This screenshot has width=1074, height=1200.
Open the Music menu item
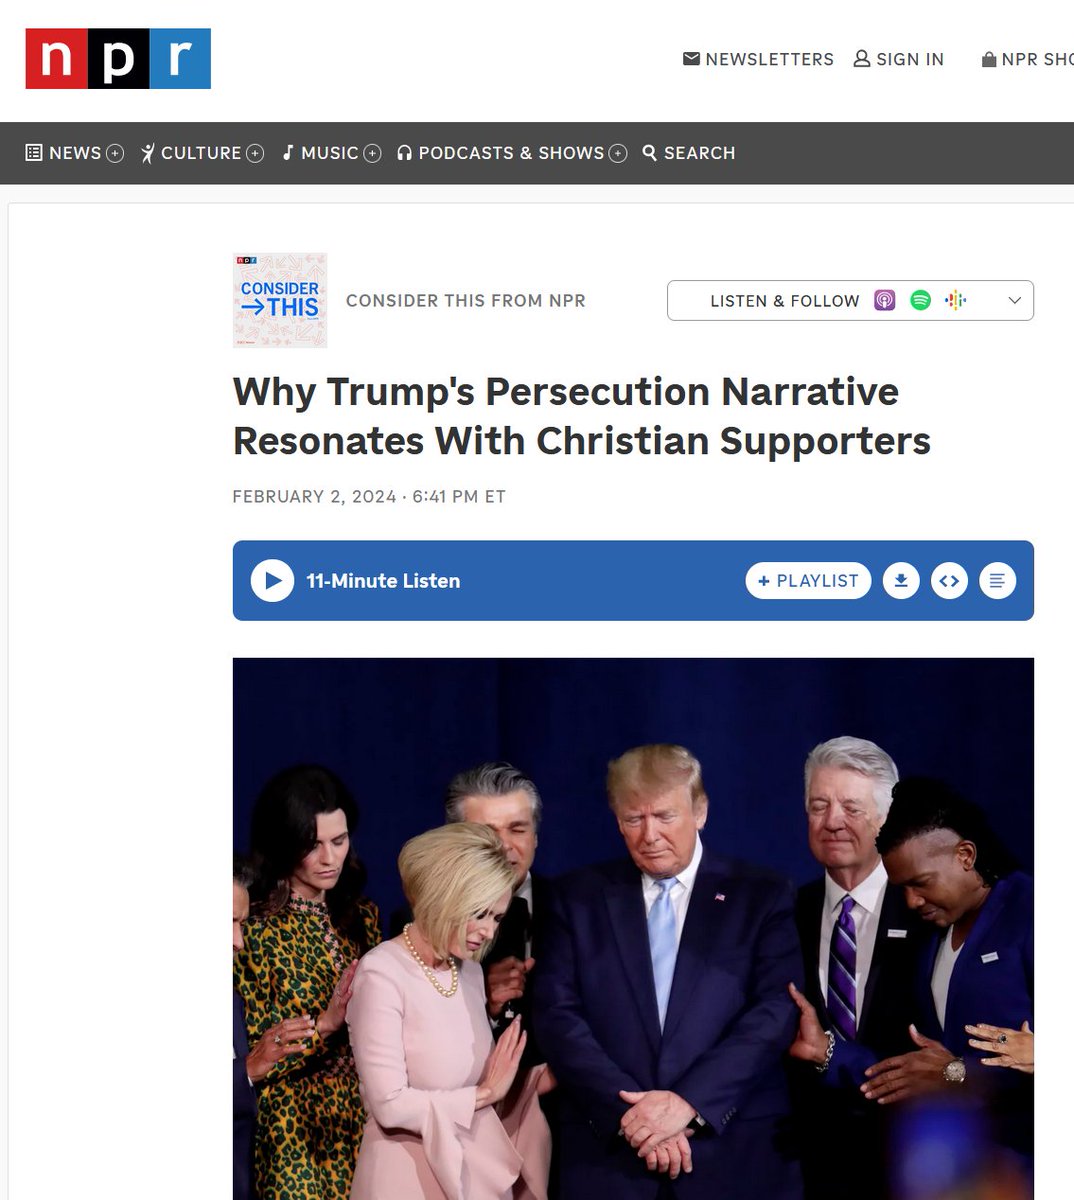click(x=320, y=153)
